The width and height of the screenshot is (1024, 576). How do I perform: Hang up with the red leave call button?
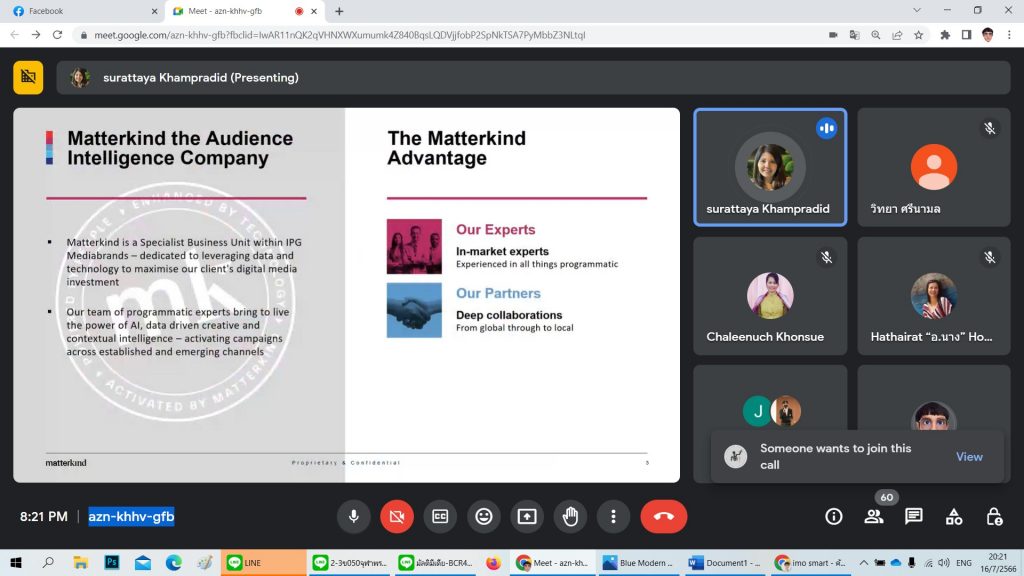(x=664, y=516)
